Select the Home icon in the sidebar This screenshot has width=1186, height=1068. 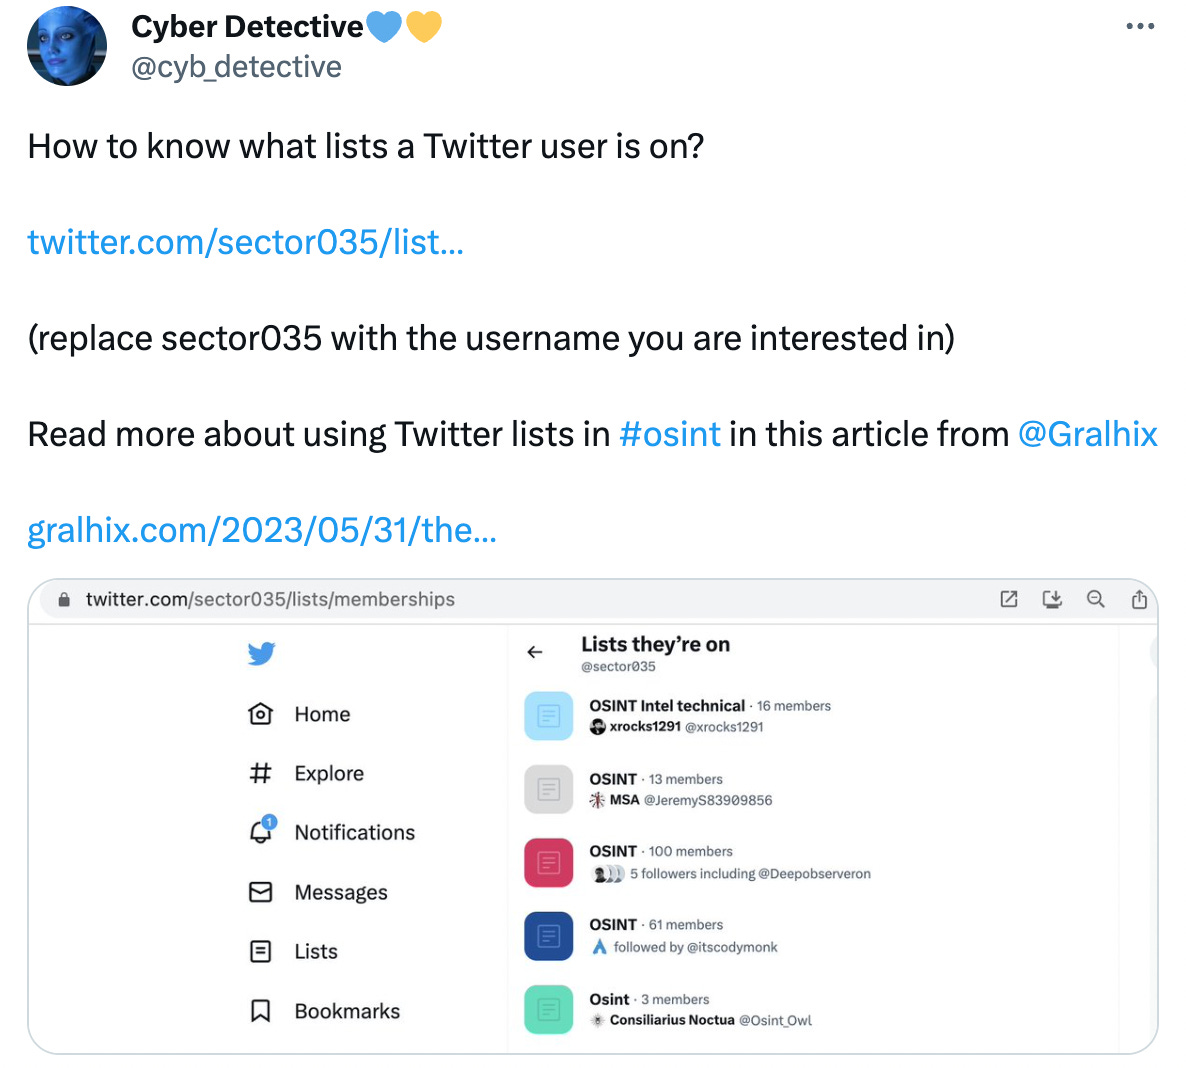[x=260, y=714]
